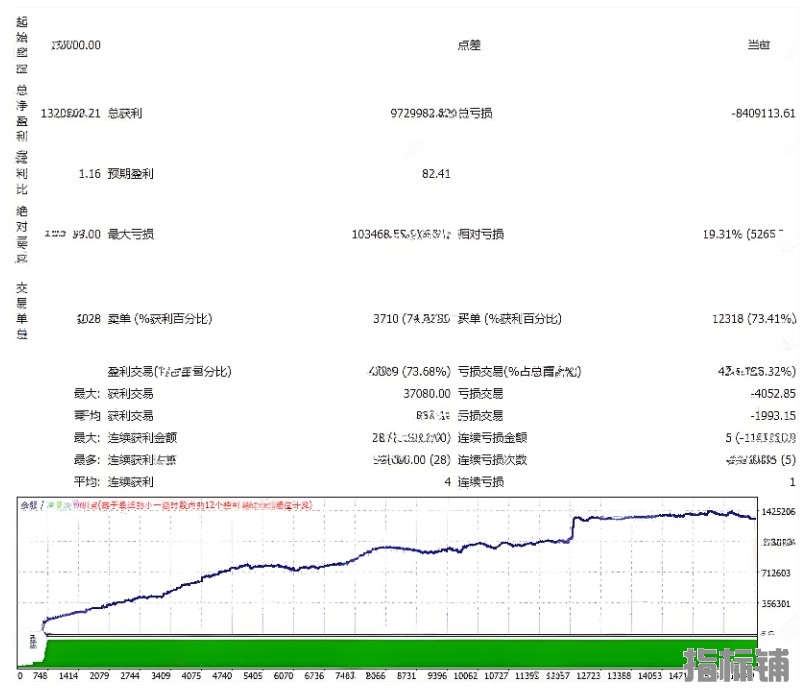Click the largest profit trade value 37080.00
This screenshot has width=806, height=690.
421,393
